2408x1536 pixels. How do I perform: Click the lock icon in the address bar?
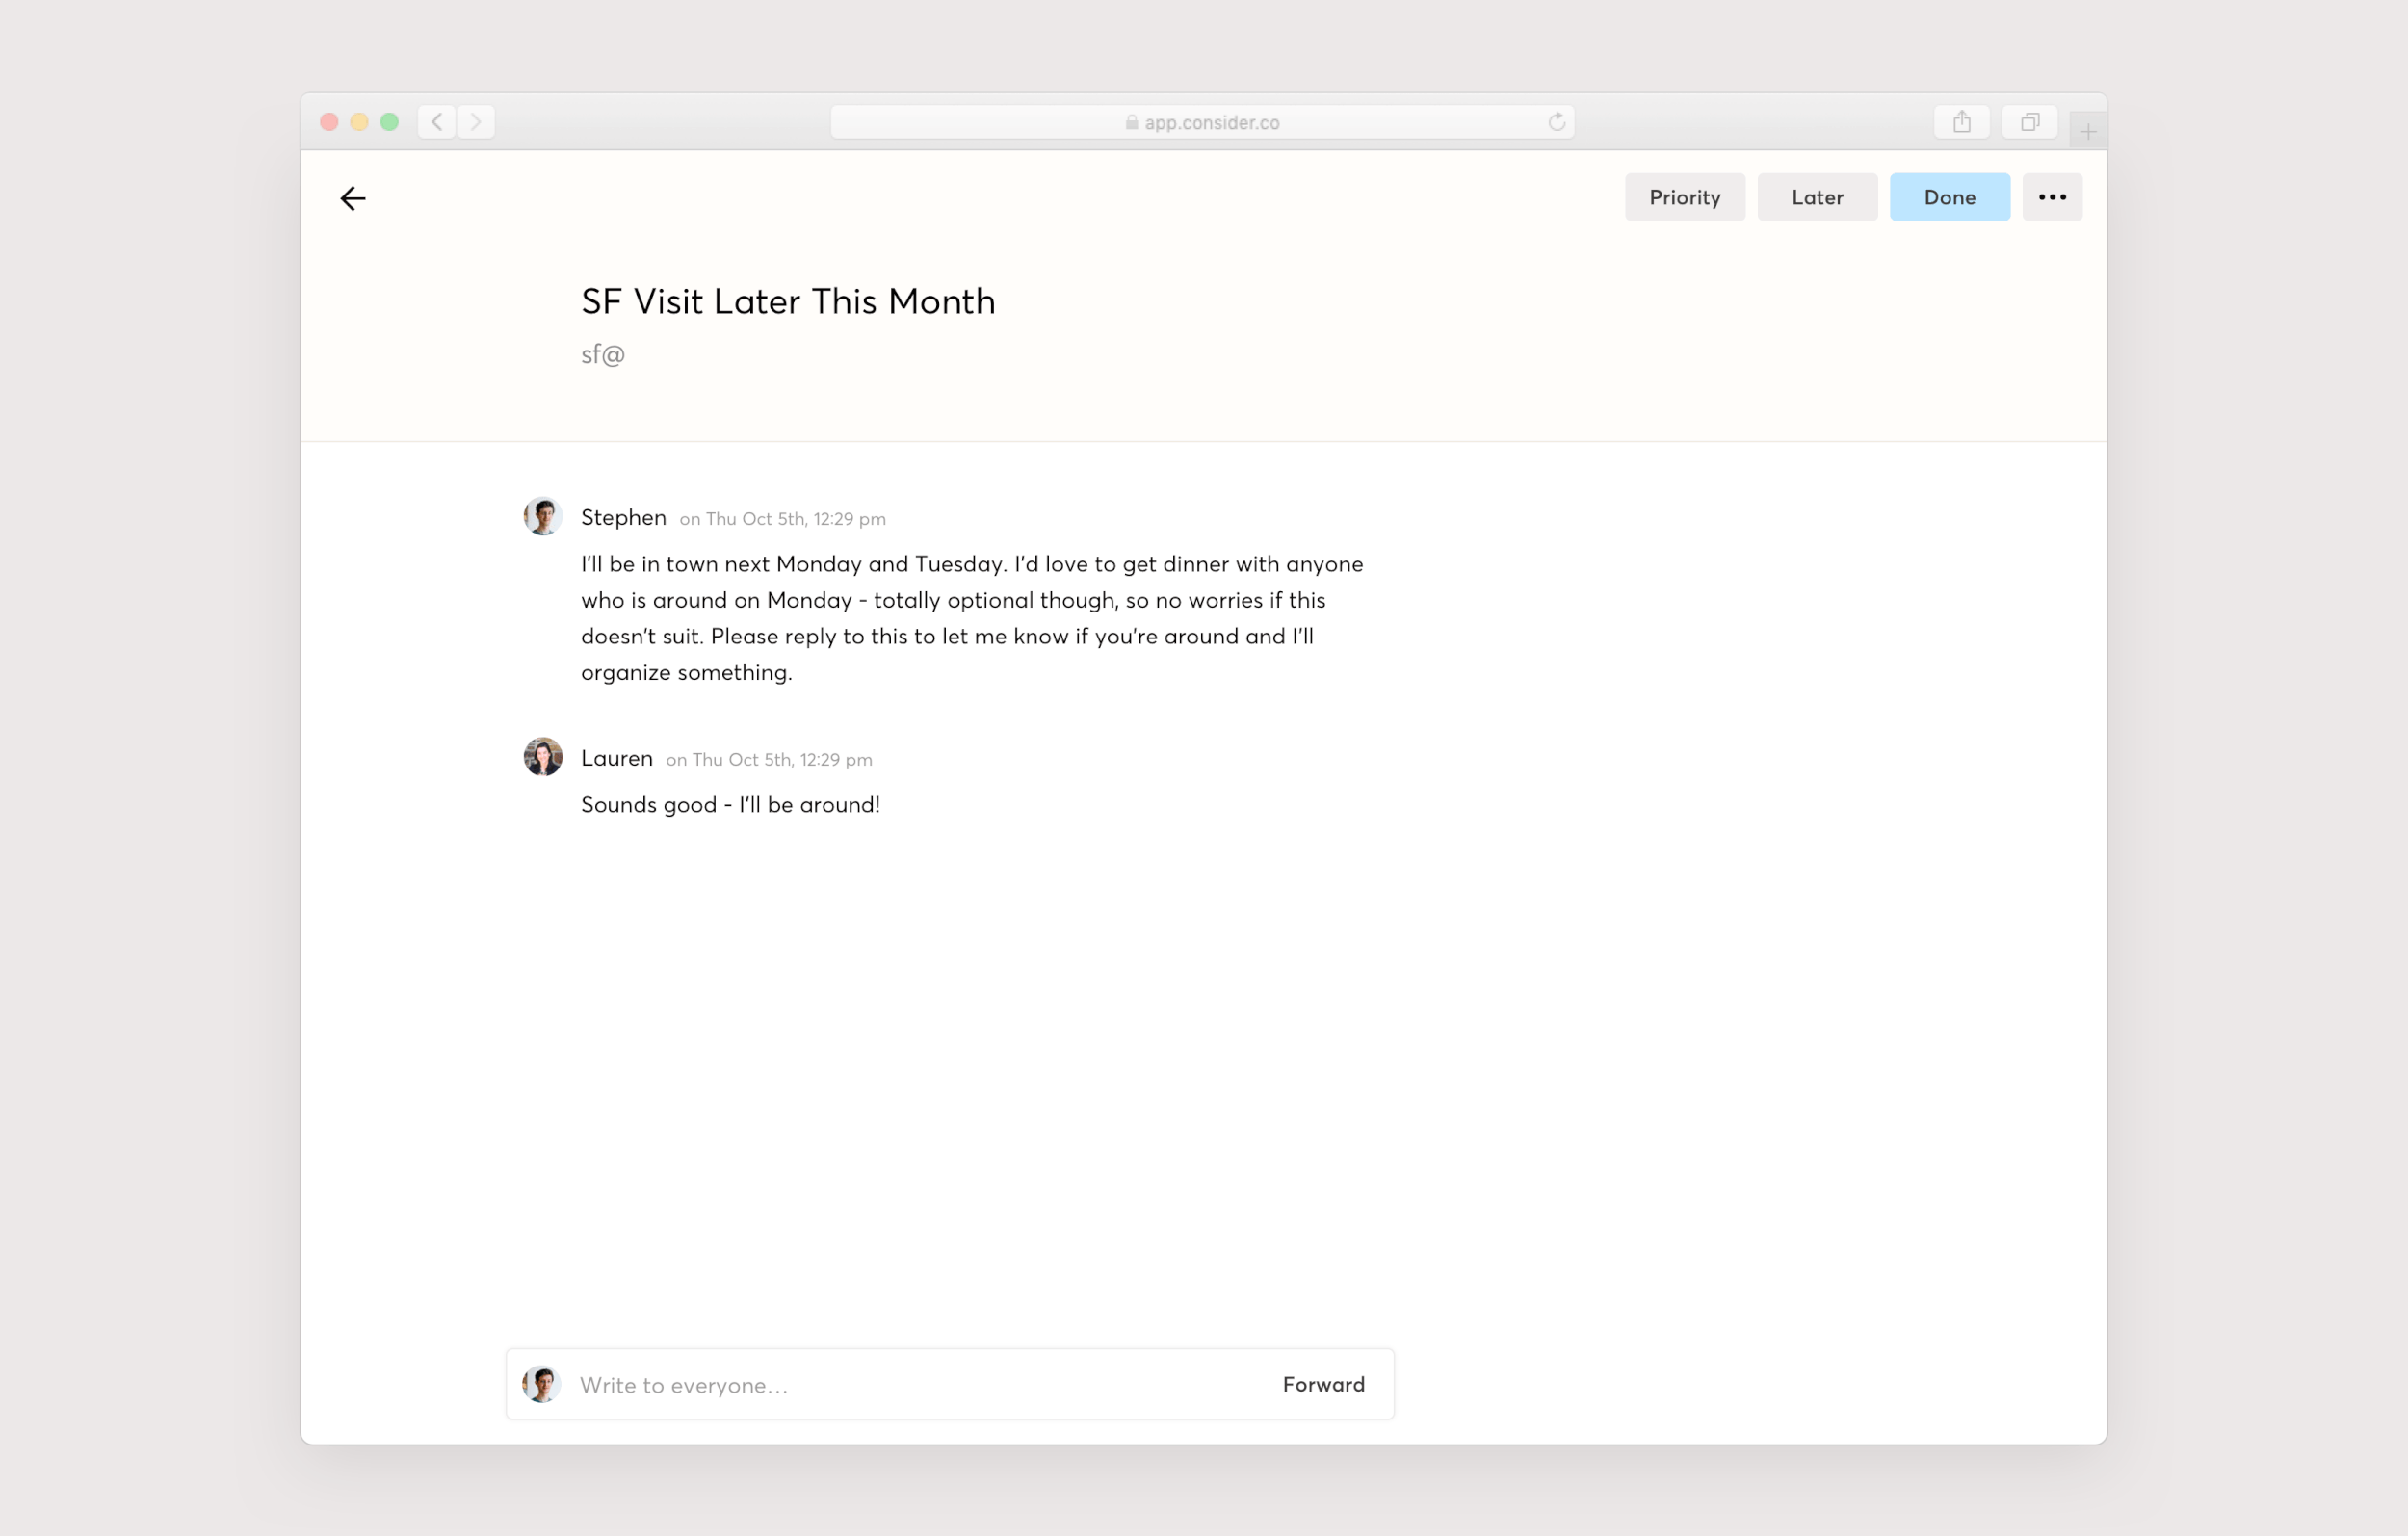click(1131, 122)
